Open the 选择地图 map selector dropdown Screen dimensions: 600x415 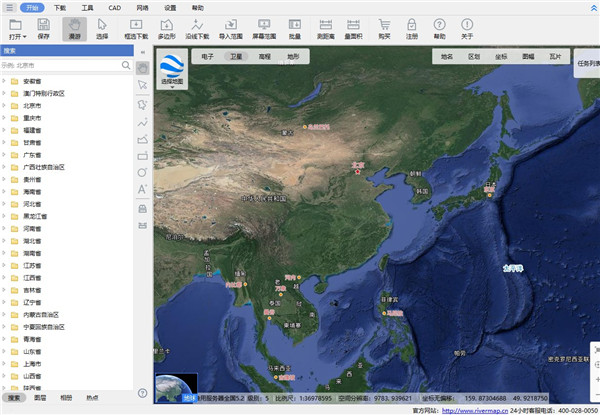point(173,68)
